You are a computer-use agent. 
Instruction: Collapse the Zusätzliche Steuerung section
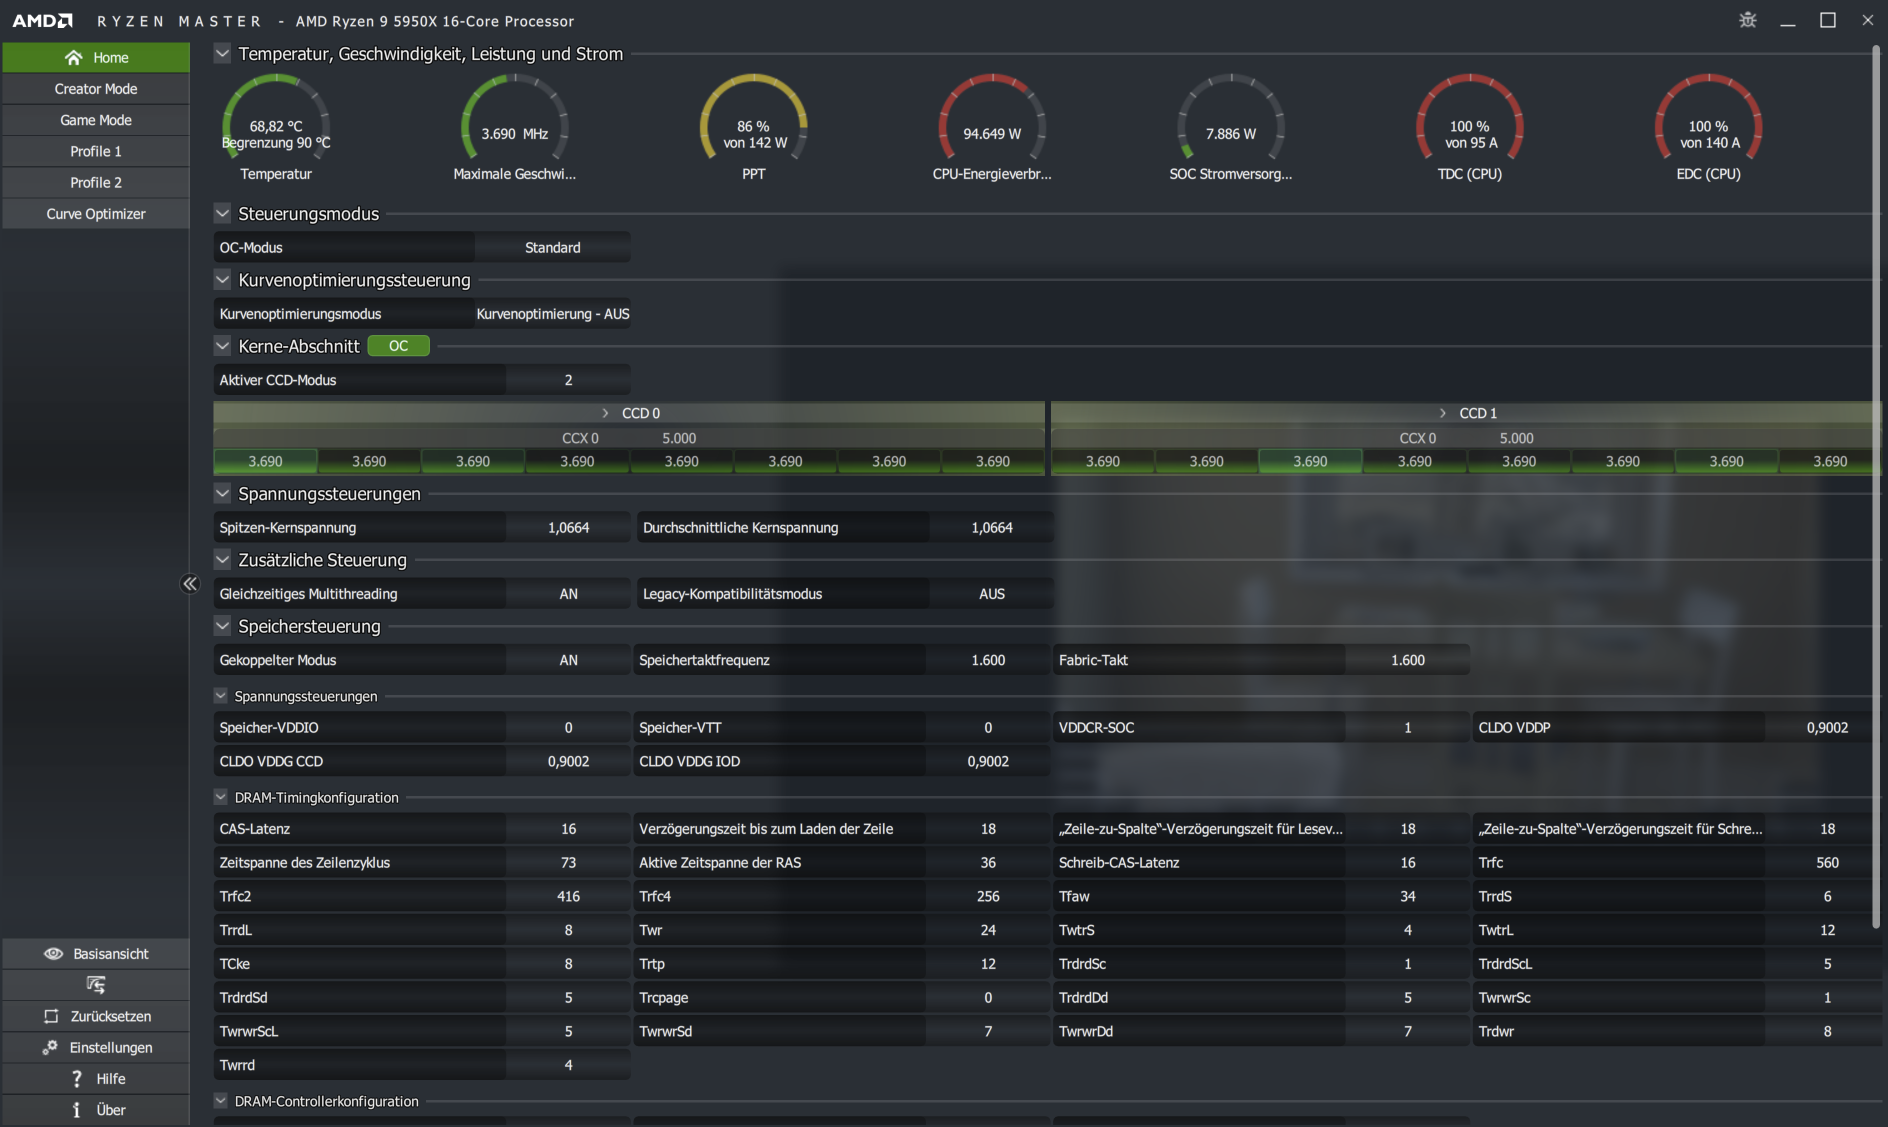[223, 560]
